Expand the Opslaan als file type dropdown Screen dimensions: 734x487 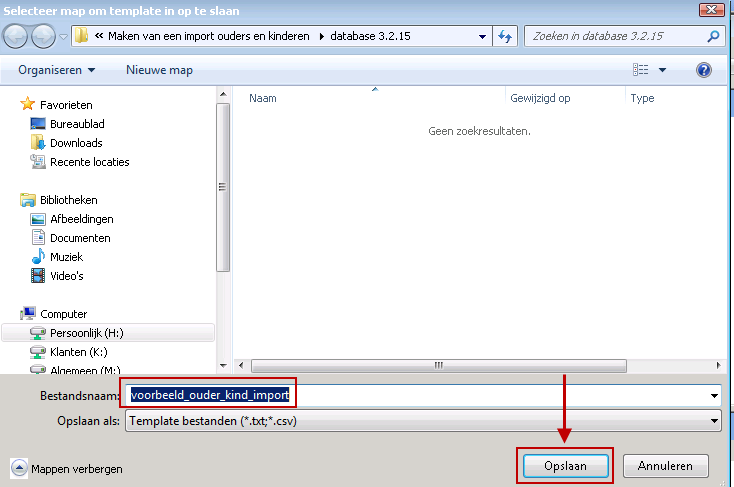(x=714, y=421)
